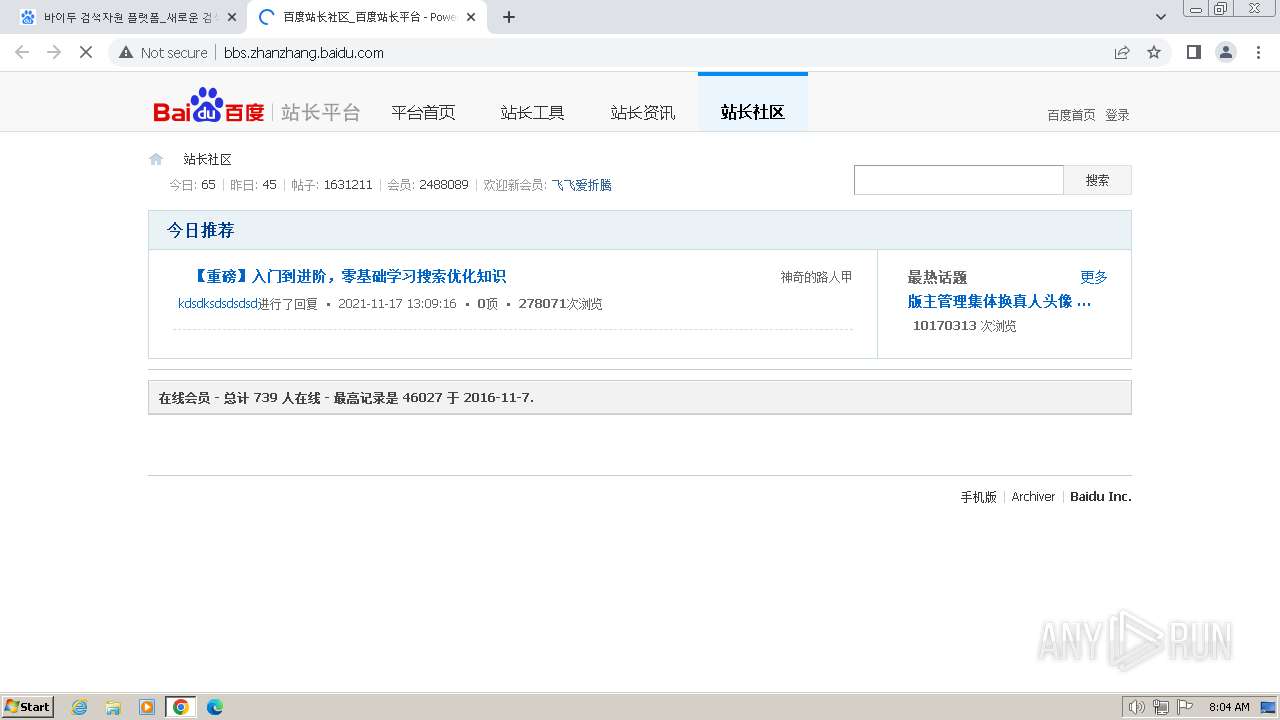Click the 登录 login link

[x=1117, y=115]
